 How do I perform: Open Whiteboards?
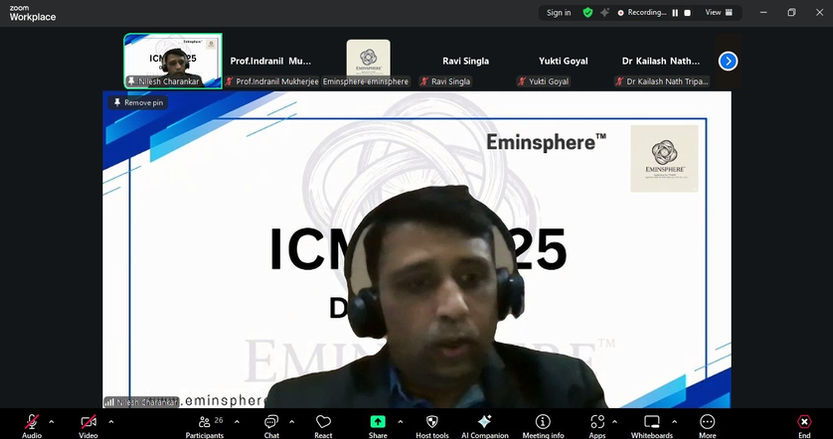(651, 426)
